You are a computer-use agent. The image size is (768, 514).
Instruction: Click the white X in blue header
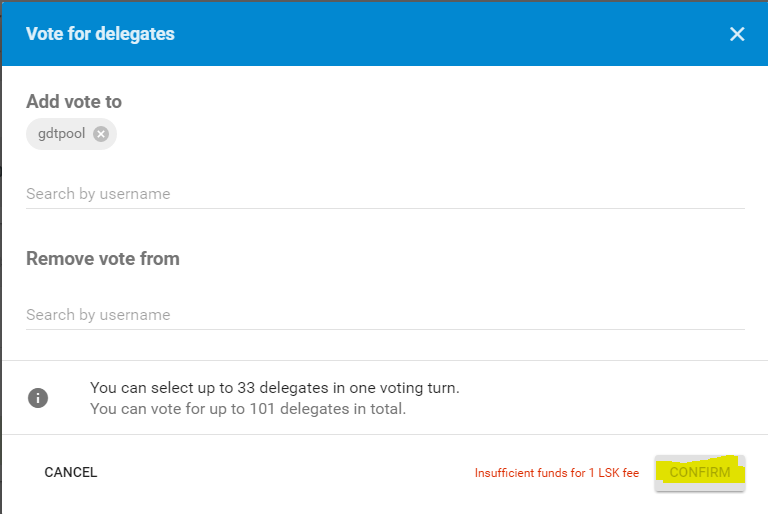(737, 34)
